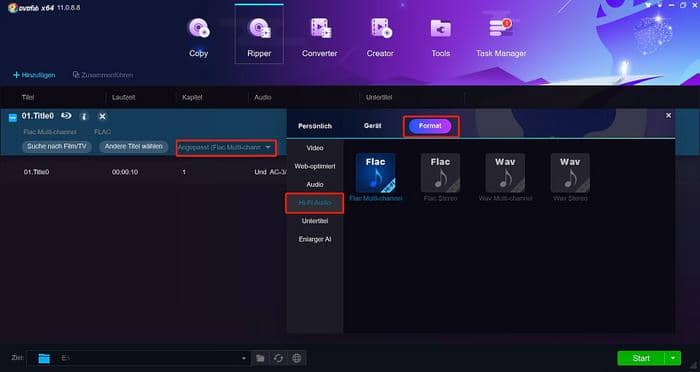The image size is (700, 372).
Task: Choose the Wav Multi-channel profile
Action: (x=505, y=177)
